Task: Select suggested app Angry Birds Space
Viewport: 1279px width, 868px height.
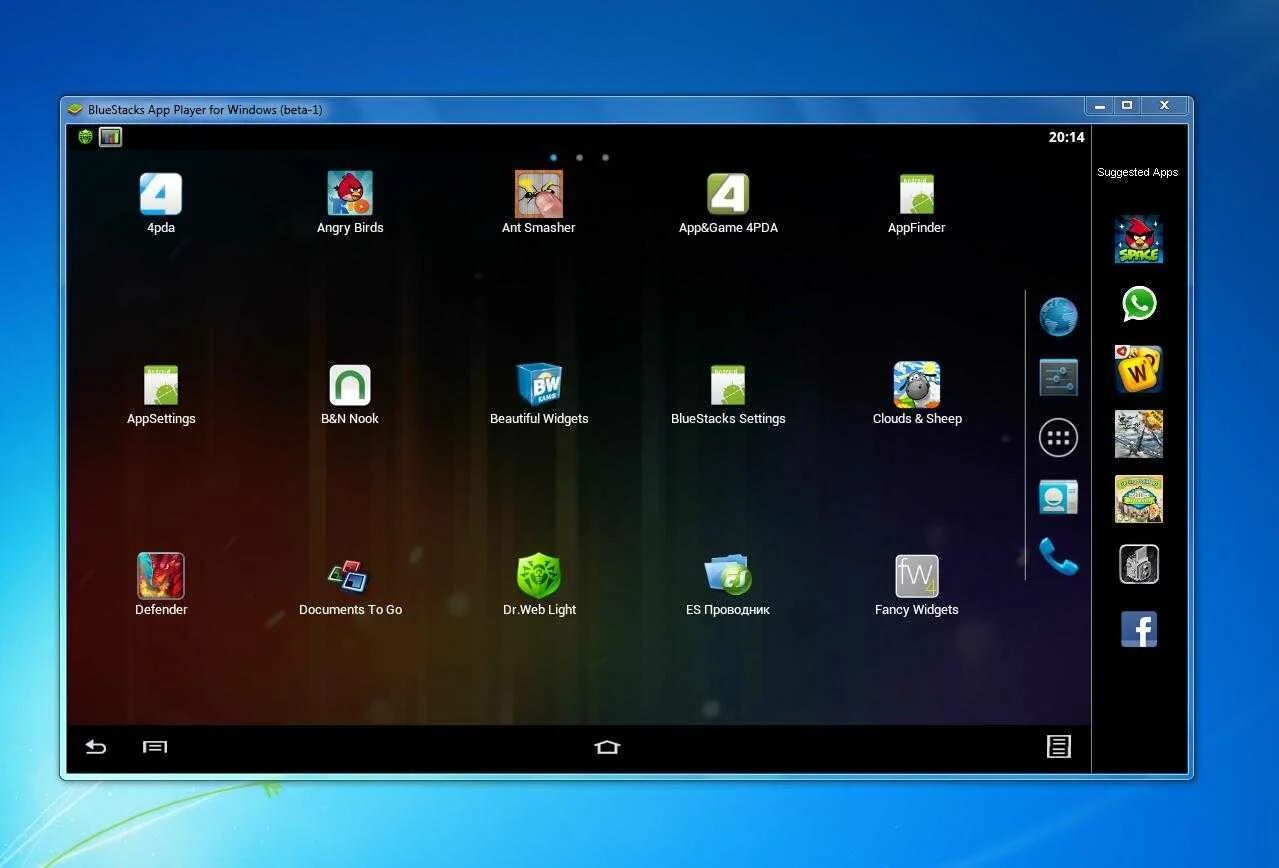Action: pyautogui.click(x=1139, y=240)
